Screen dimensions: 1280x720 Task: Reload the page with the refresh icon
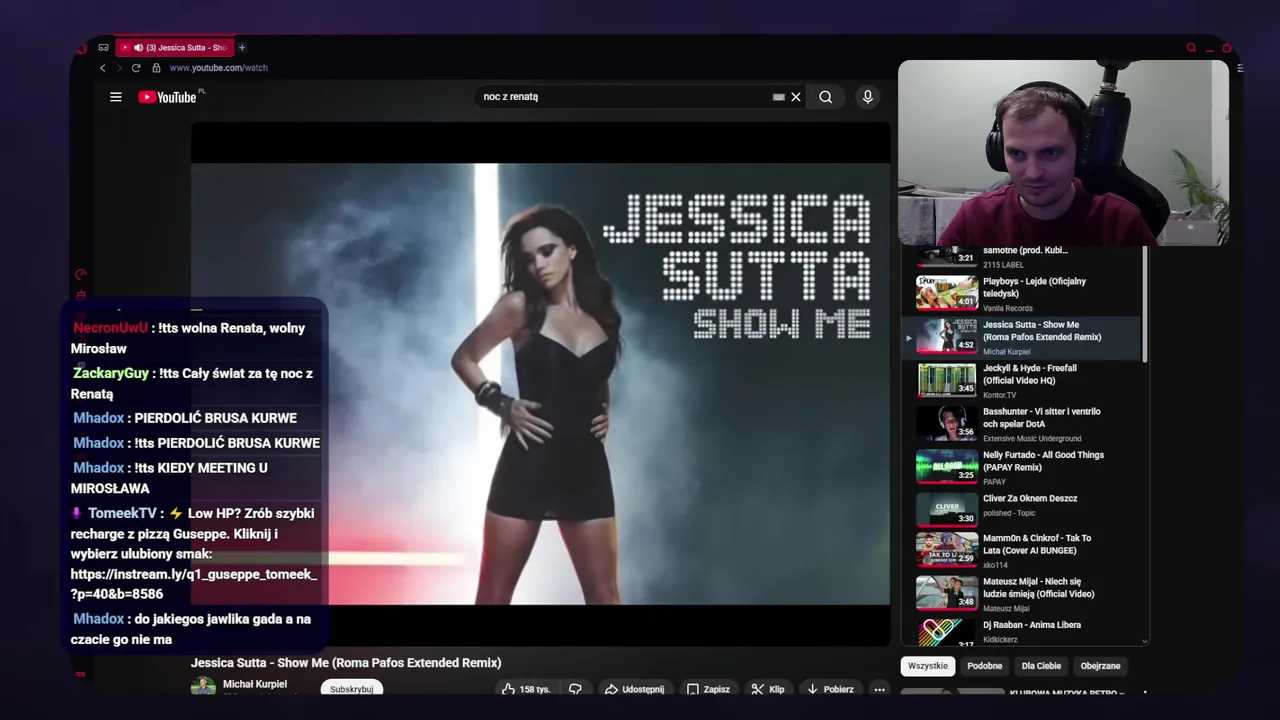pos(136,68)
